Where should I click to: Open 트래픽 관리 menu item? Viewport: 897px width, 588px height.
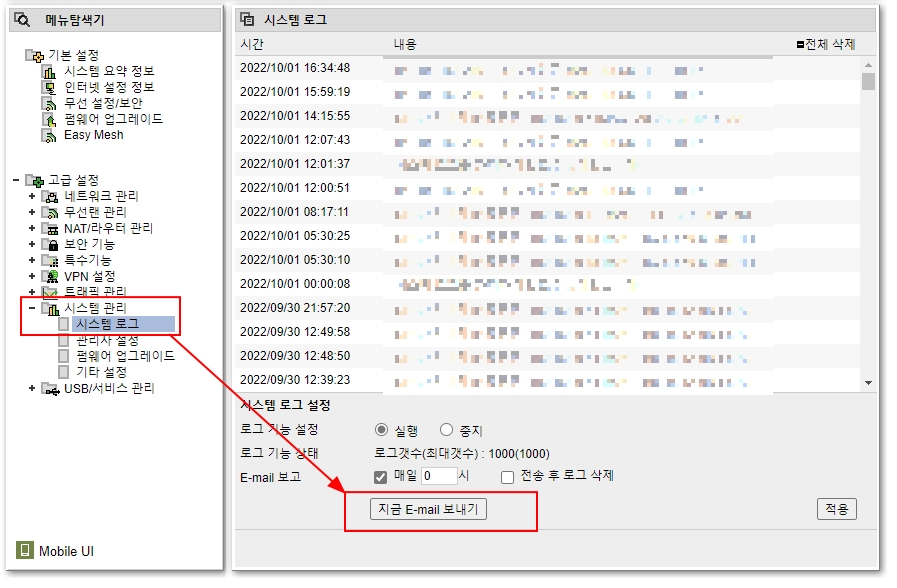point(95,292)
